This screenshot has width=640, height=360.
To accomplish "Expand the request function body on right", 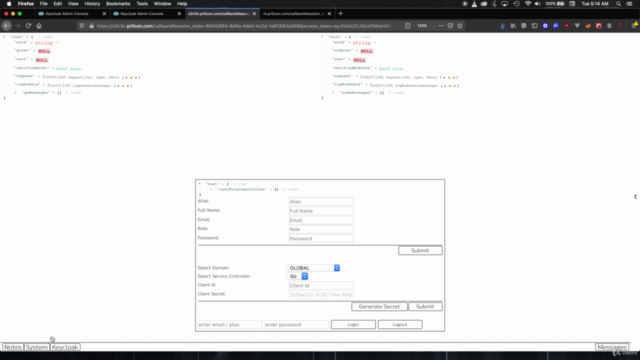I will pyautogui.click(x=449, y=77).
